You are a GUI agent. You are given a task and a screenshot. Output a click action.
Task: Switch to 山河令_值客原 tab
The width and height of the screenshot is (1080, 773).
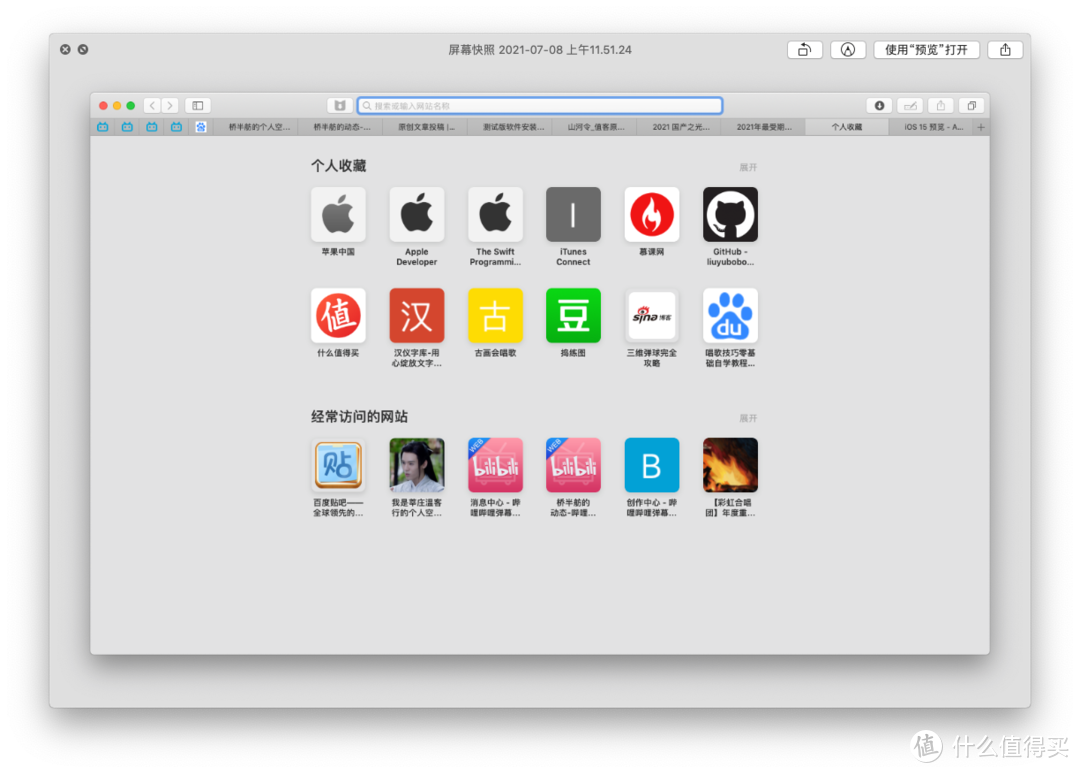[596, 127]
